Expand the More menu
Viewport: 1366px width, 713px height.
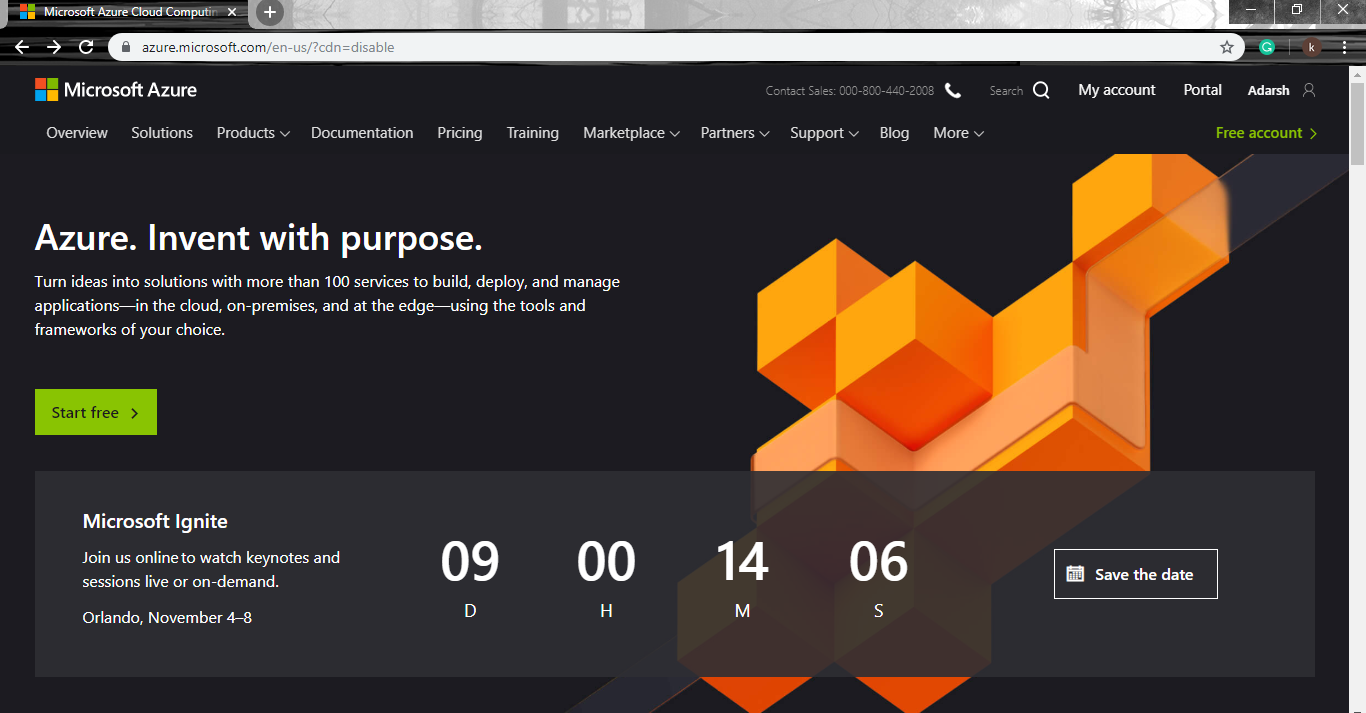pos(958,133)
